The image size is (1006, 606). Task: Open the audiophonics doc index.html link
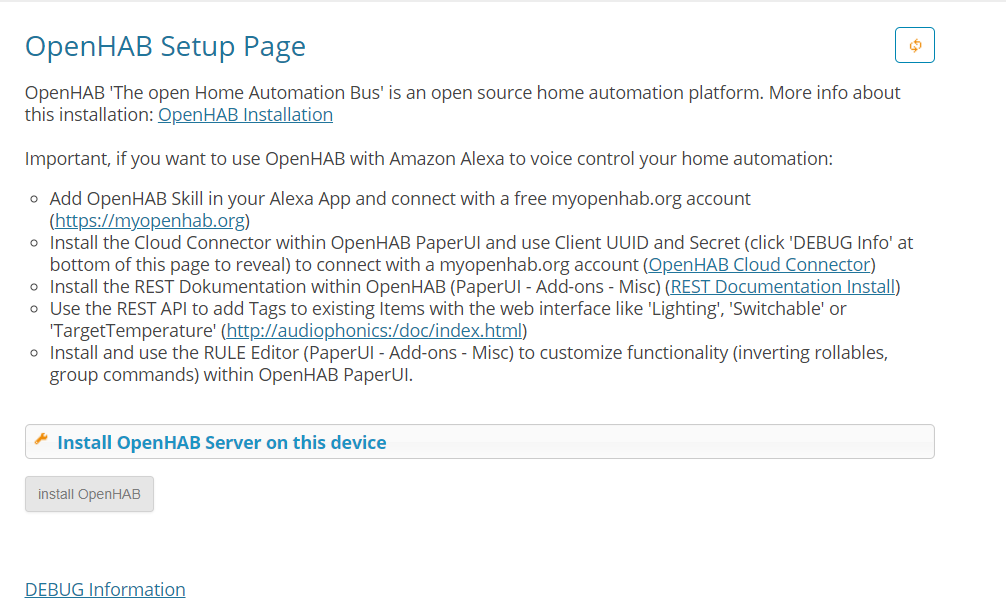click(x=374, y=331)
